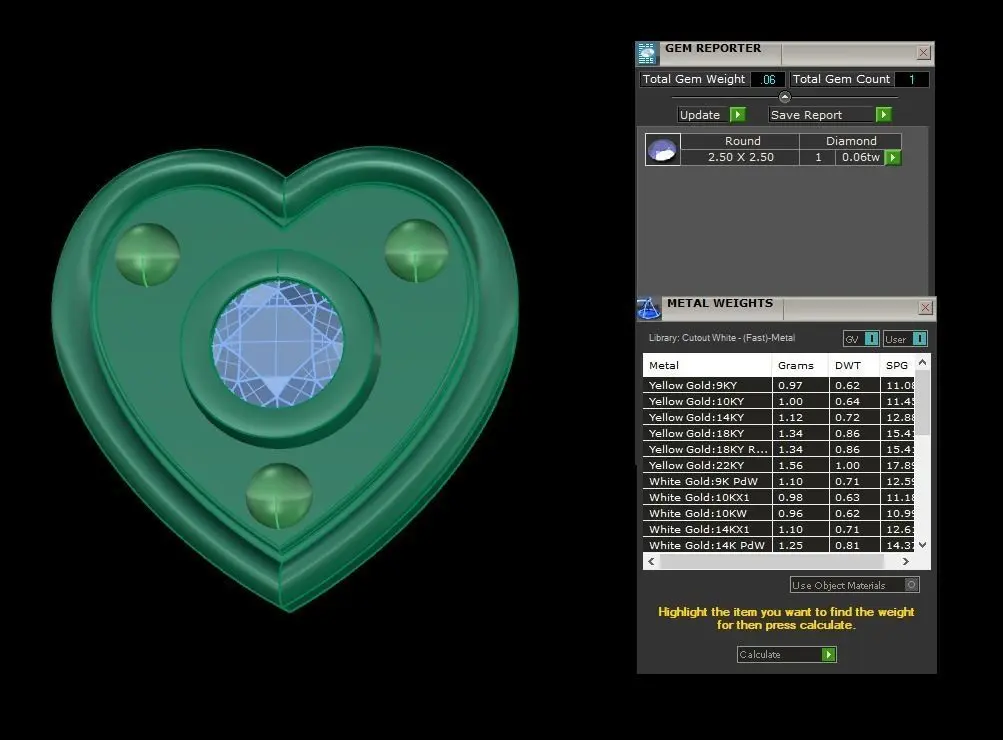Select the round diamond gem thumbnail
This screenshot has width=1003, height=740.
(x=662, y=150)
